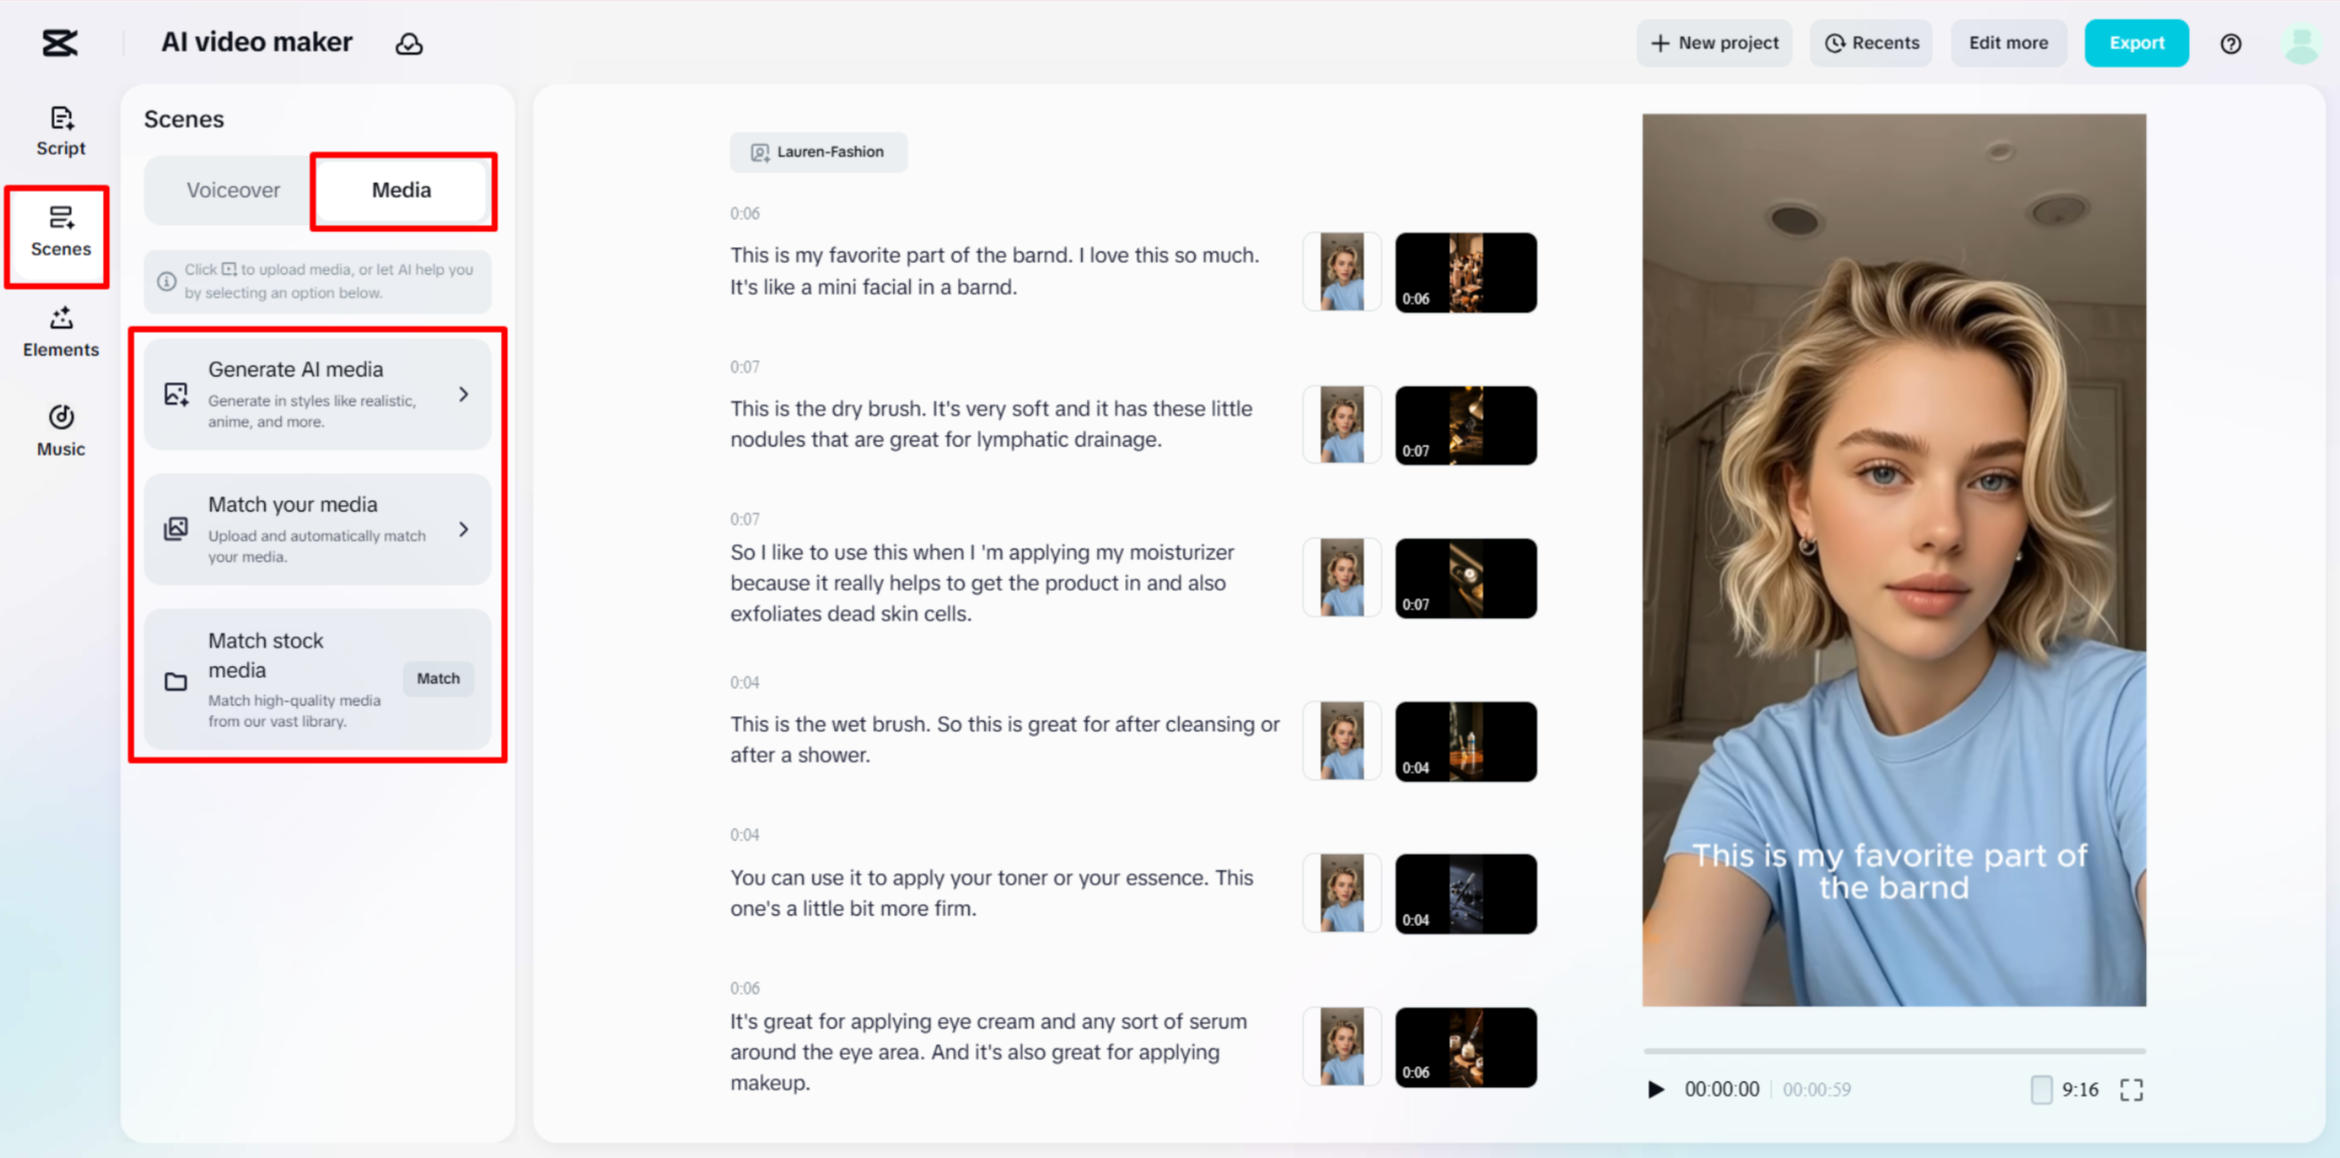The image size is (2340, 1158).
Task: Click the cloud save status icon
Action: (x=409, y=44)
